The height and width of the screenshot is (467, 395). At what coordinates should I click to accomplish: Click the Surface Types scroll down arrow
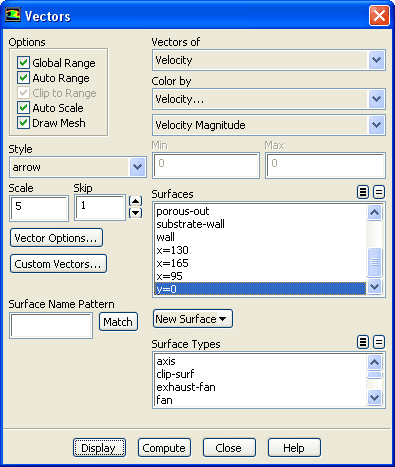375,397
